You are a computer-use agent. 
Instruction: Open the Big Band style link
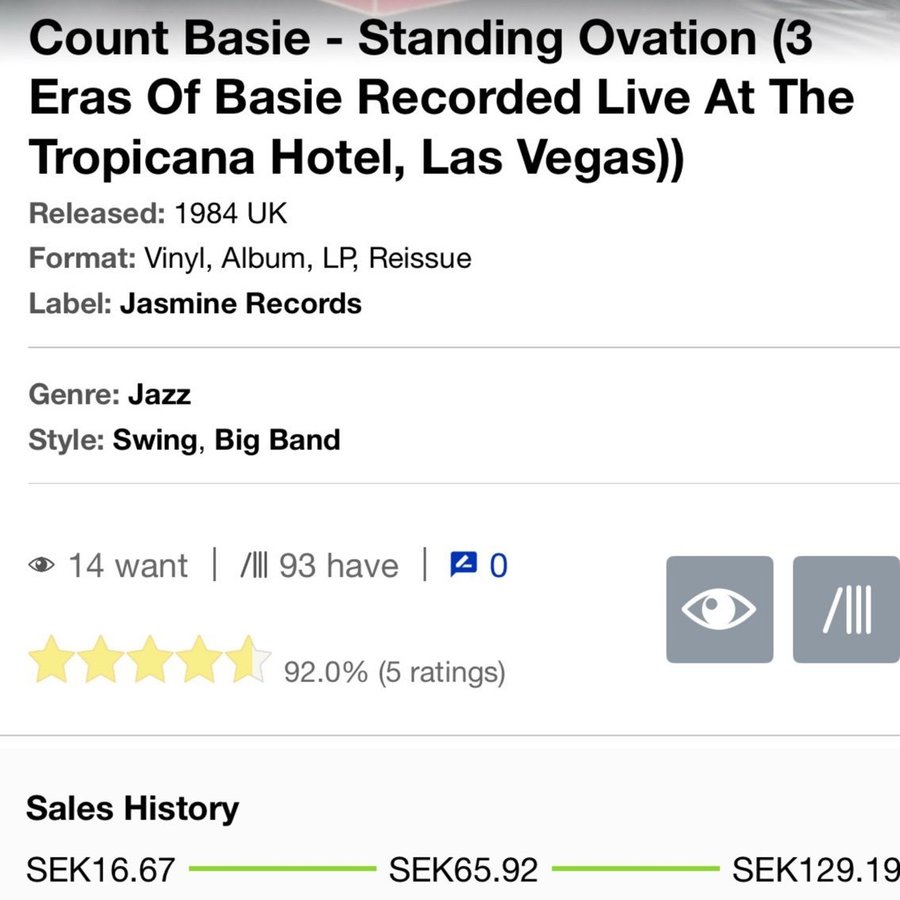point(277,440)
